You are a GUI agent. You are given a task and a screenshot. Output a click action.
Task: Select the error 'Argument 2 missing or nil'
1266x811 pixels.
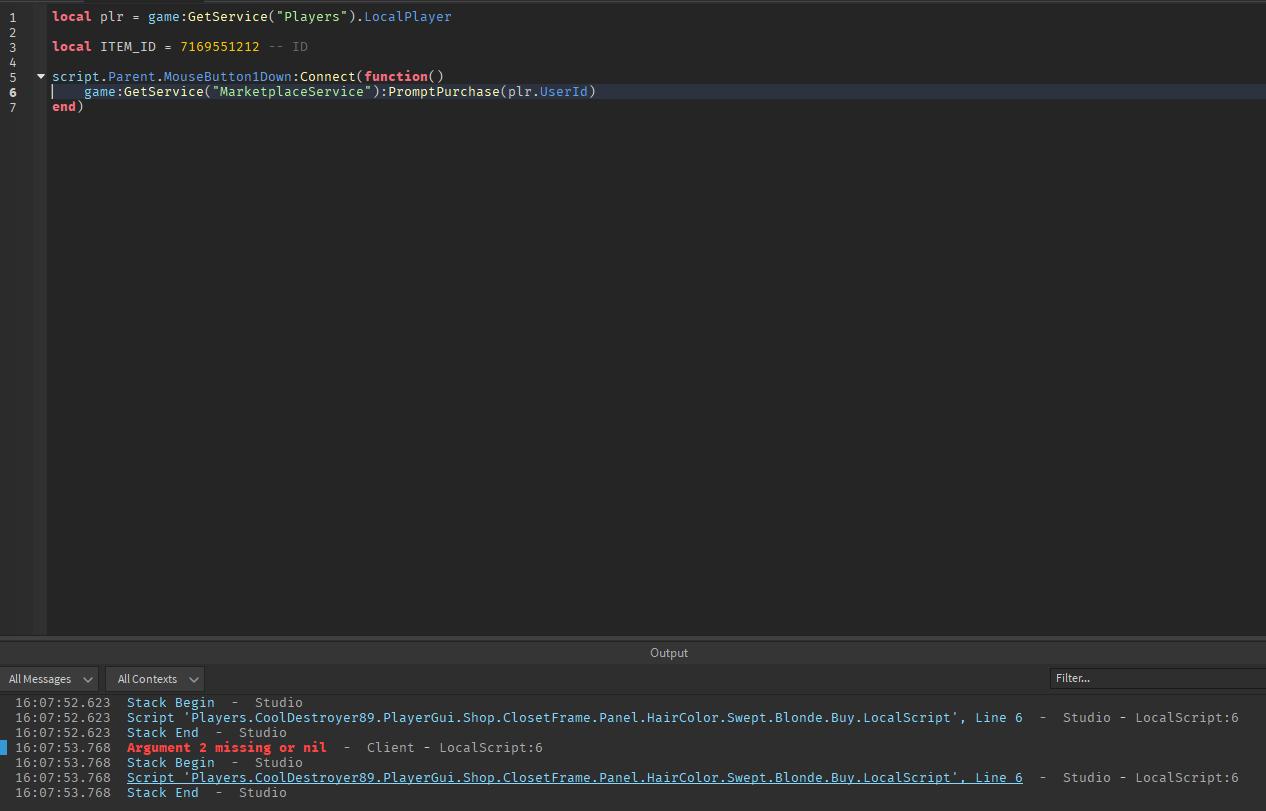coord(227,747)
